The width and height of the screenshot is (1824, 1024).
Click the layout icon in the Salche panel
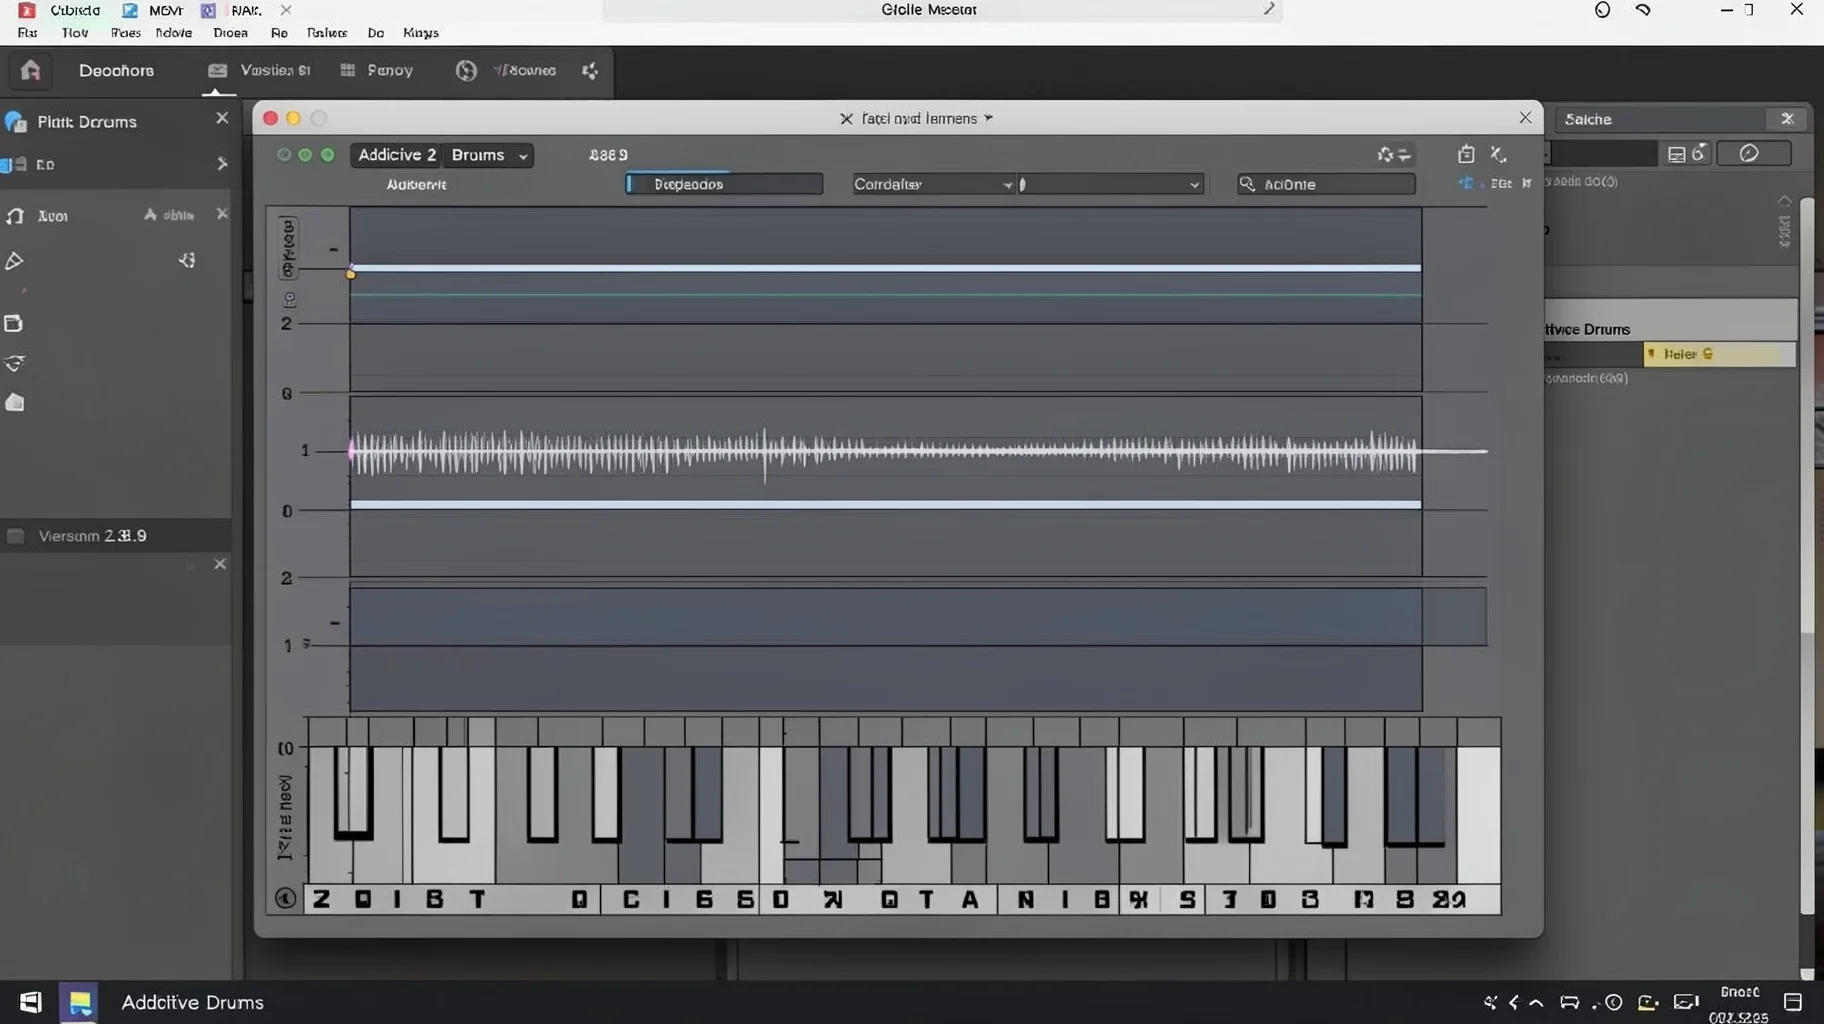tap(1677, 154)
